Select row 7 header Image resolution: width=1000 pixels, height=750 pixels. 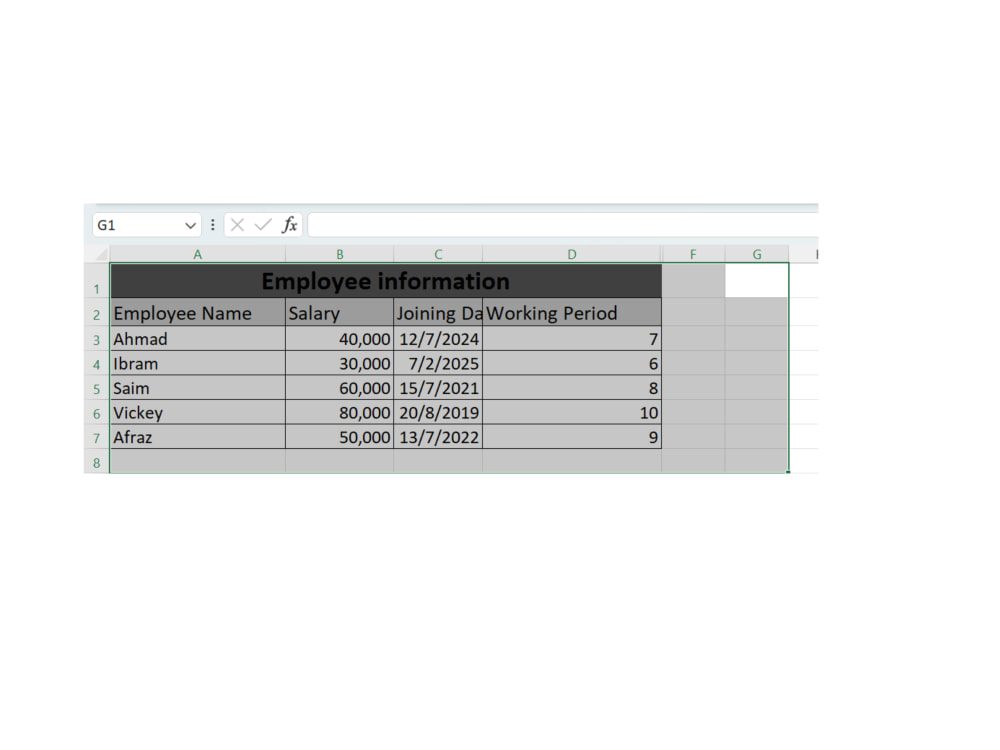point(97,437)
